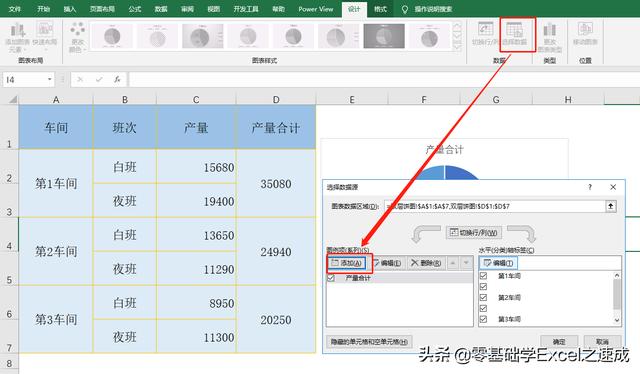Move series down with the down arrow

[466, 263]
